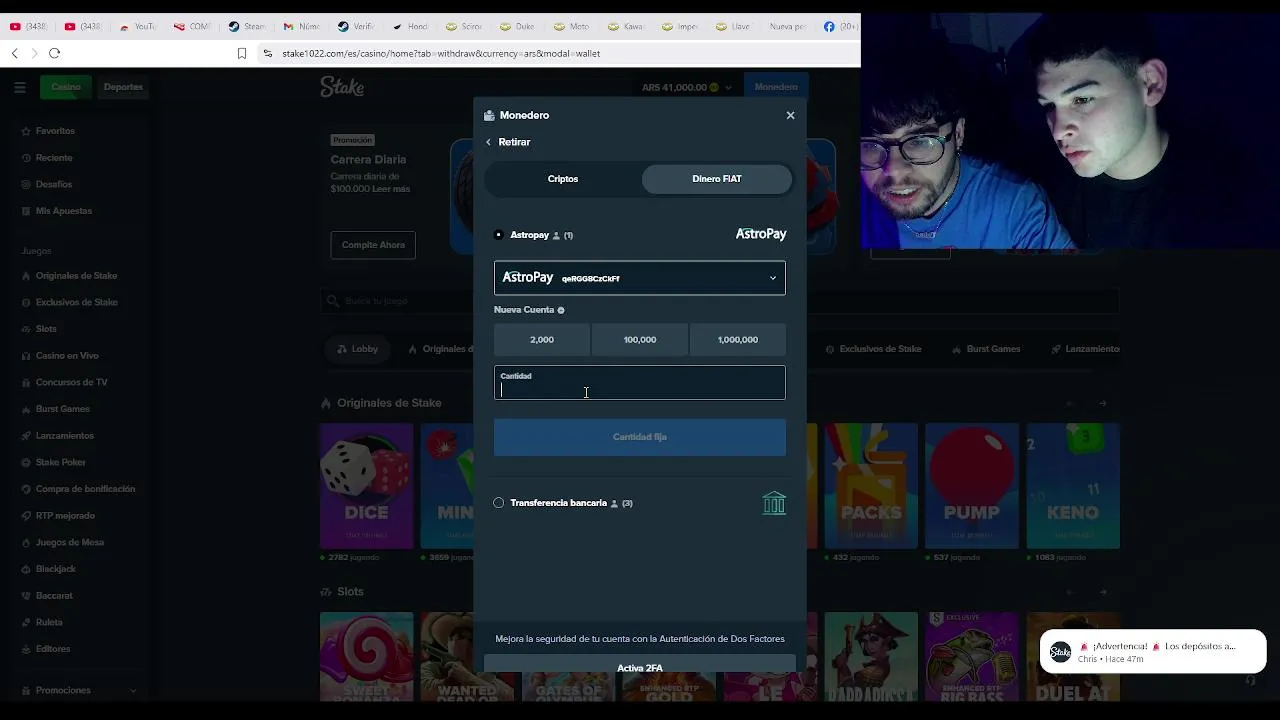Open the Stake hamburger menu icon
1280x720 pixels.
(x=20, y=87)
